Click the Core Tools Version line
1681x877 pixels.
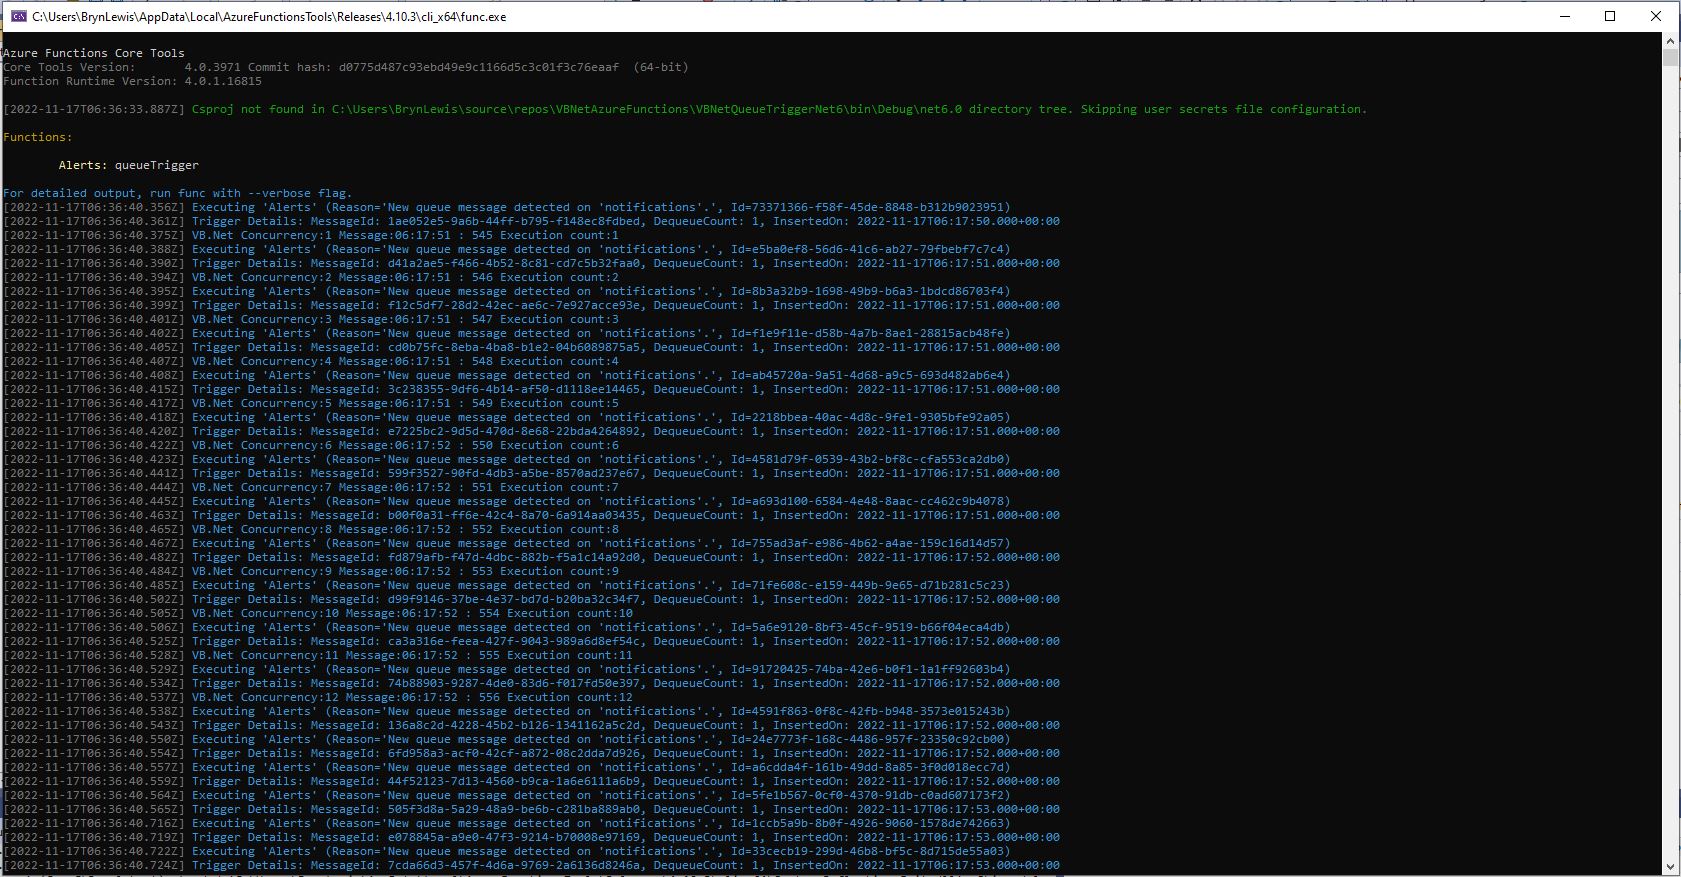345,67
